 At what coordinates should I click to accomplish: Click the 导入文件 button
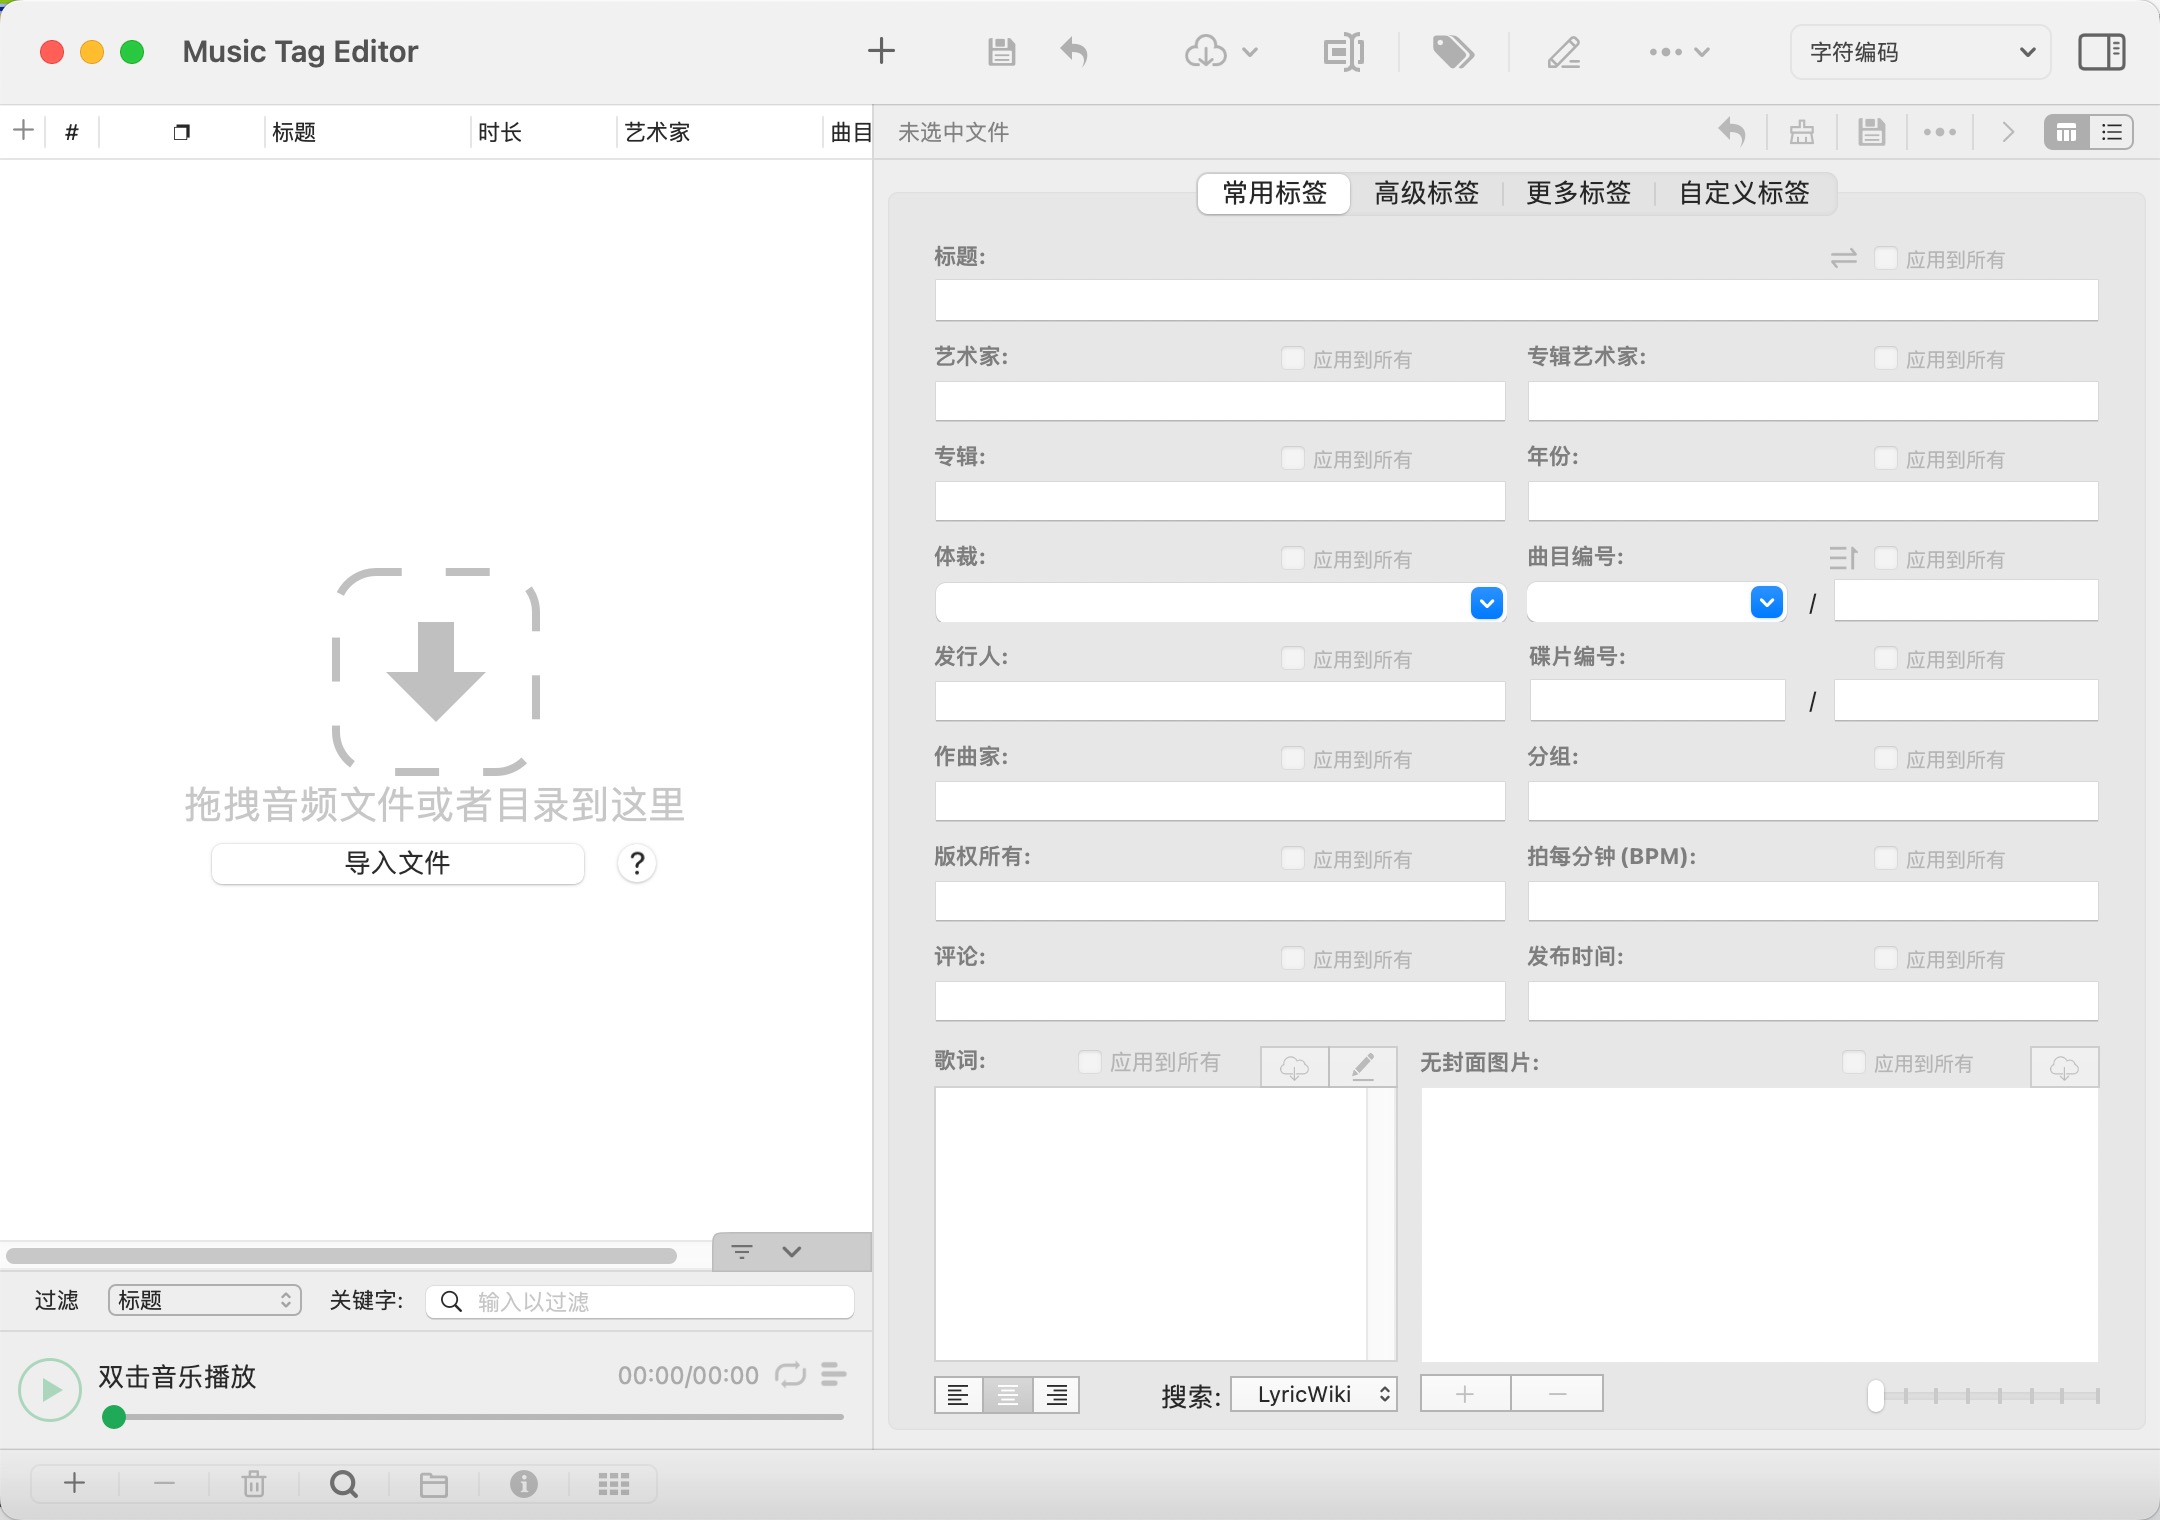pyautogui.click(x=398, y=860)
